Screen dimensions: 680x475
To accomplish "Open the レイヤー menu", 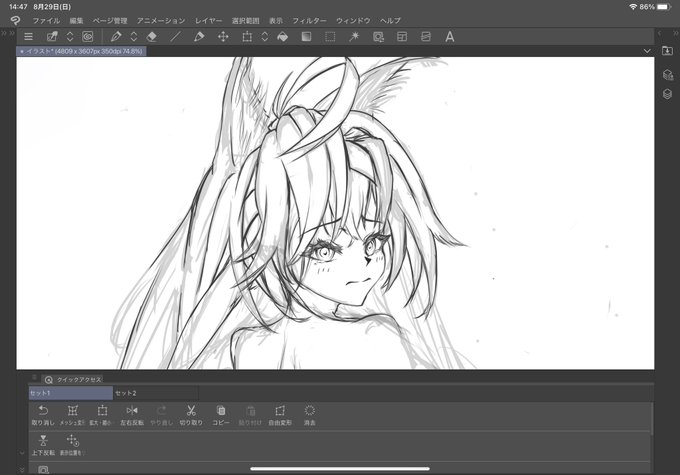I will (x=208, y=20).
